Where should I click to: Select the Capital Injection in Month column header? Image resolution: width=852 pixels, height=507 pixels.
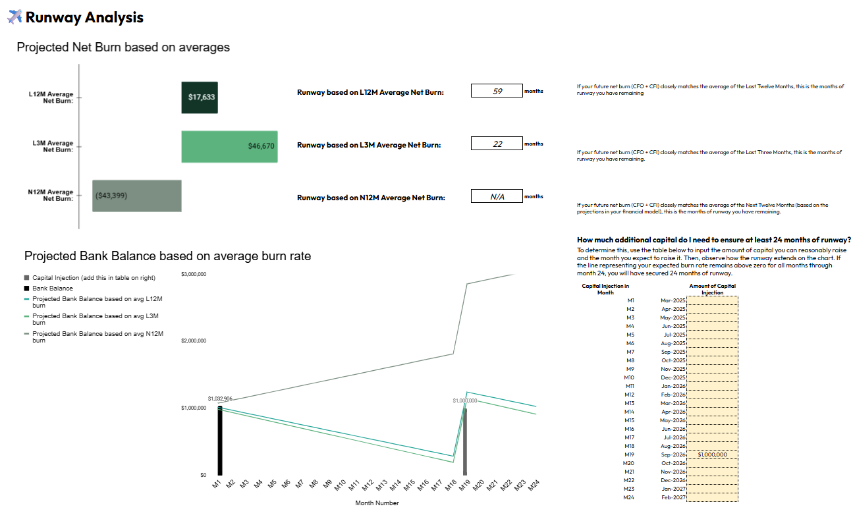[605, 289]
